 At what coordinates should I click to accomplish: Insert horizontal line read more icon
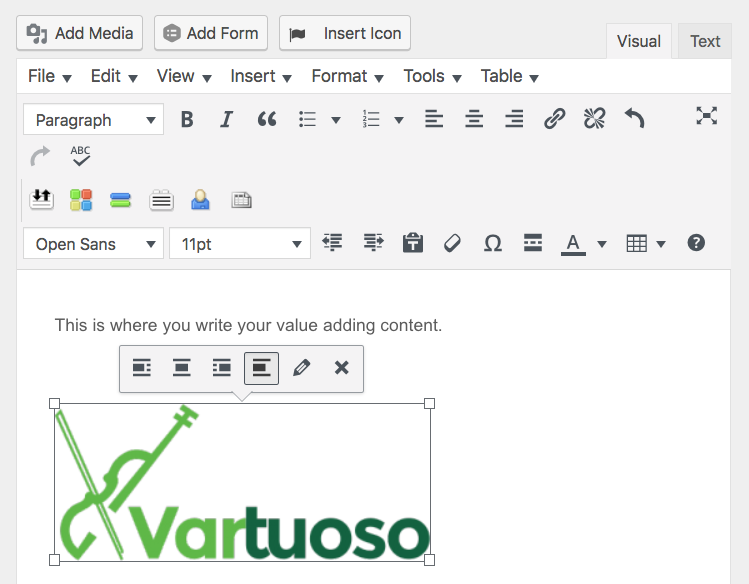tap(533, 243)
